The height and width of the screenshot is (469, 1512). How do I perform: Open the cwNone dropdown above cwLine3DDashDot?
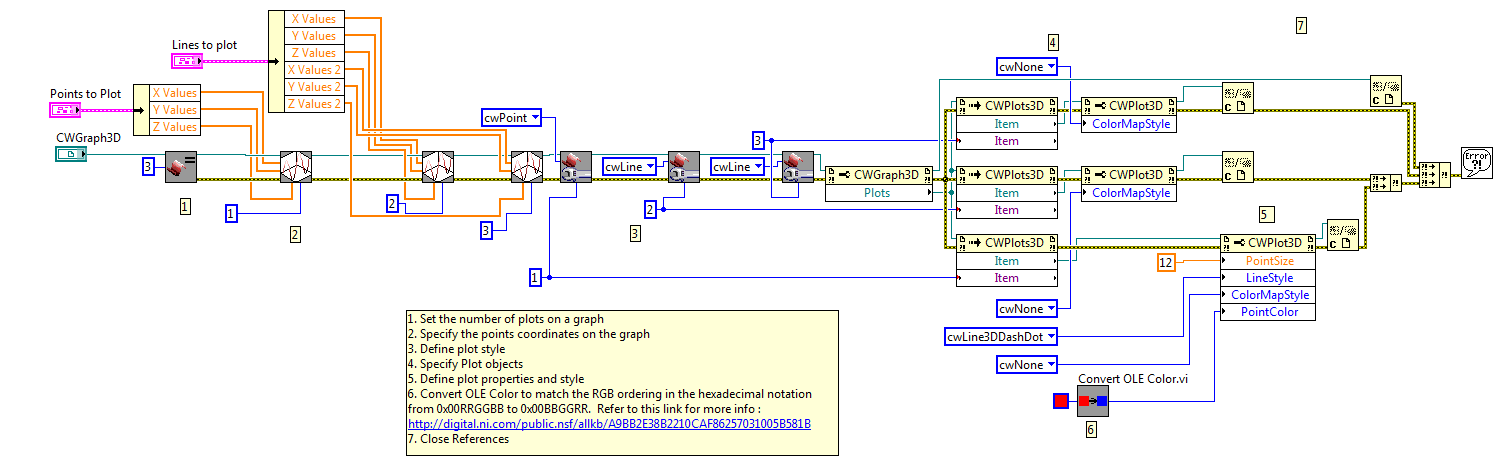click(x=1027, y=309)
